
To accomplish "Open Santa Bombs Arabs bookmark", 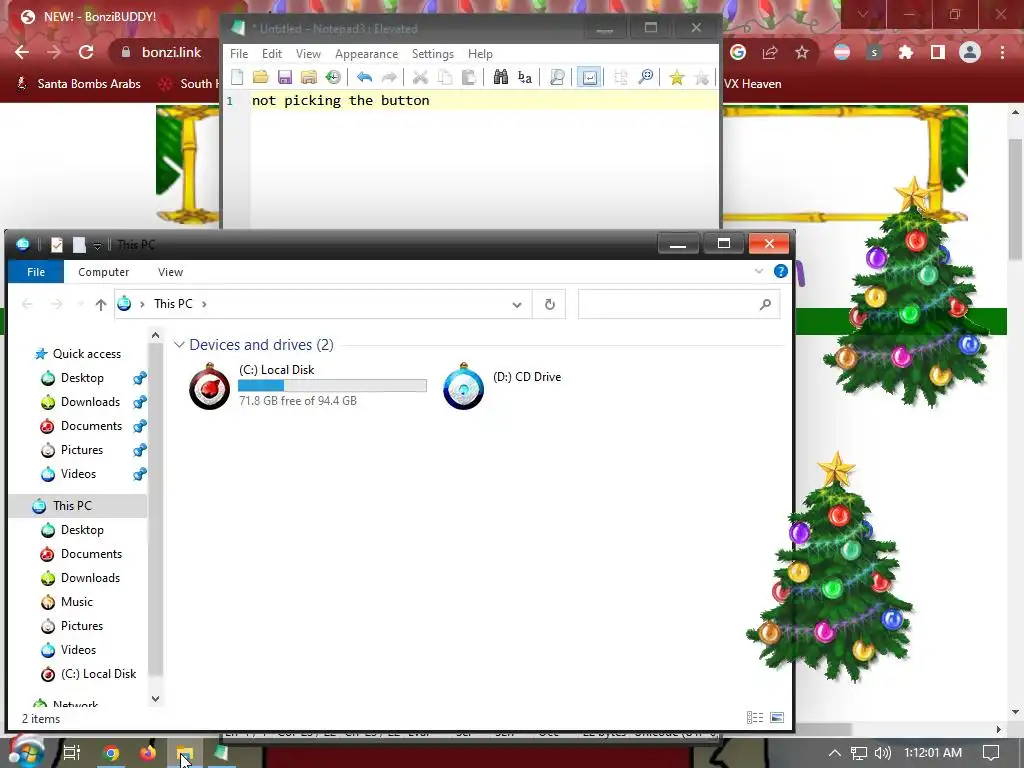I will coord(78,84).
